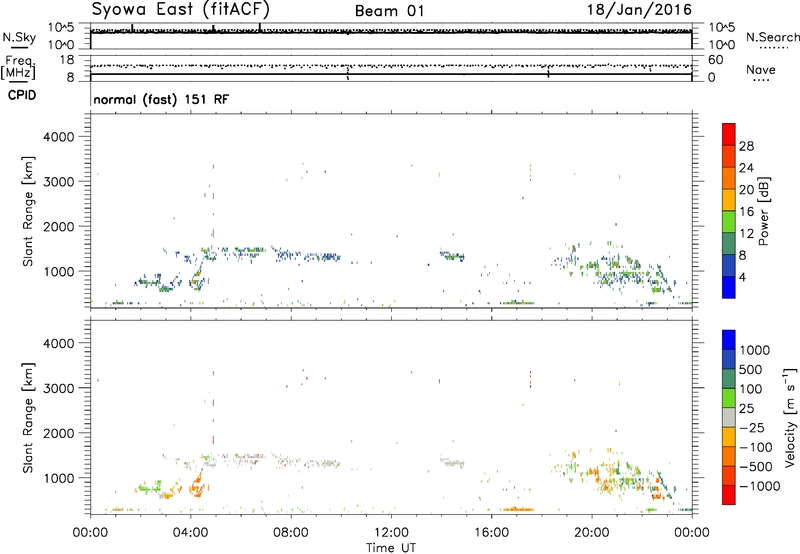This screenshot has height=554, width=800.
Task: Click the 'Power [dB]' colorbar label
Action: 764,211
